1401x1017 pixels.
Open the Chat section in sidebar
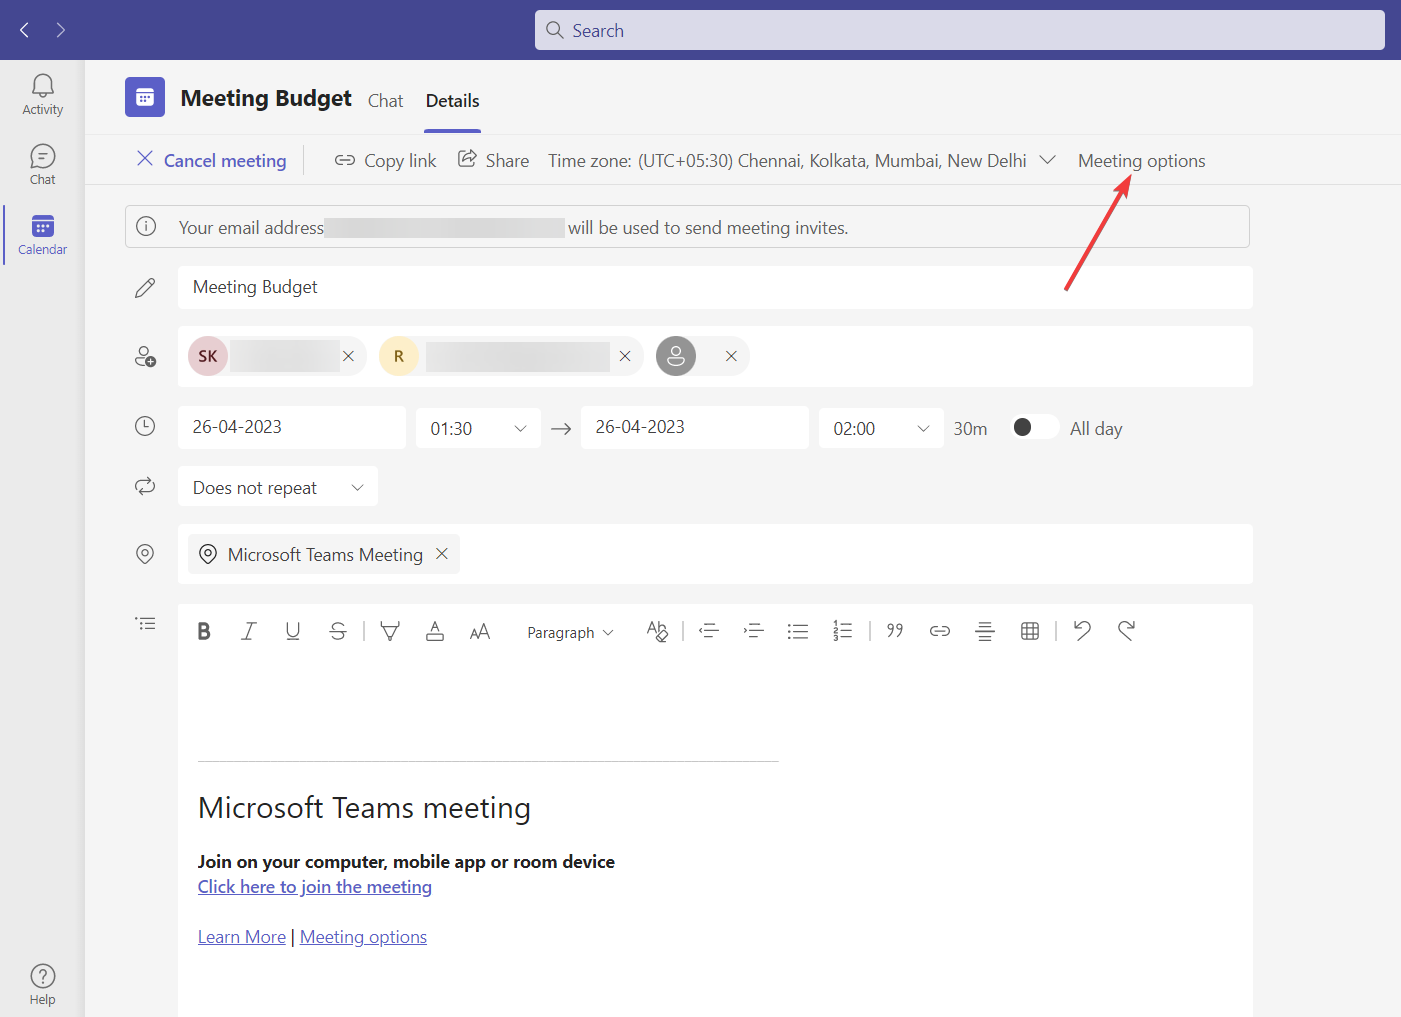coord(42,165)
